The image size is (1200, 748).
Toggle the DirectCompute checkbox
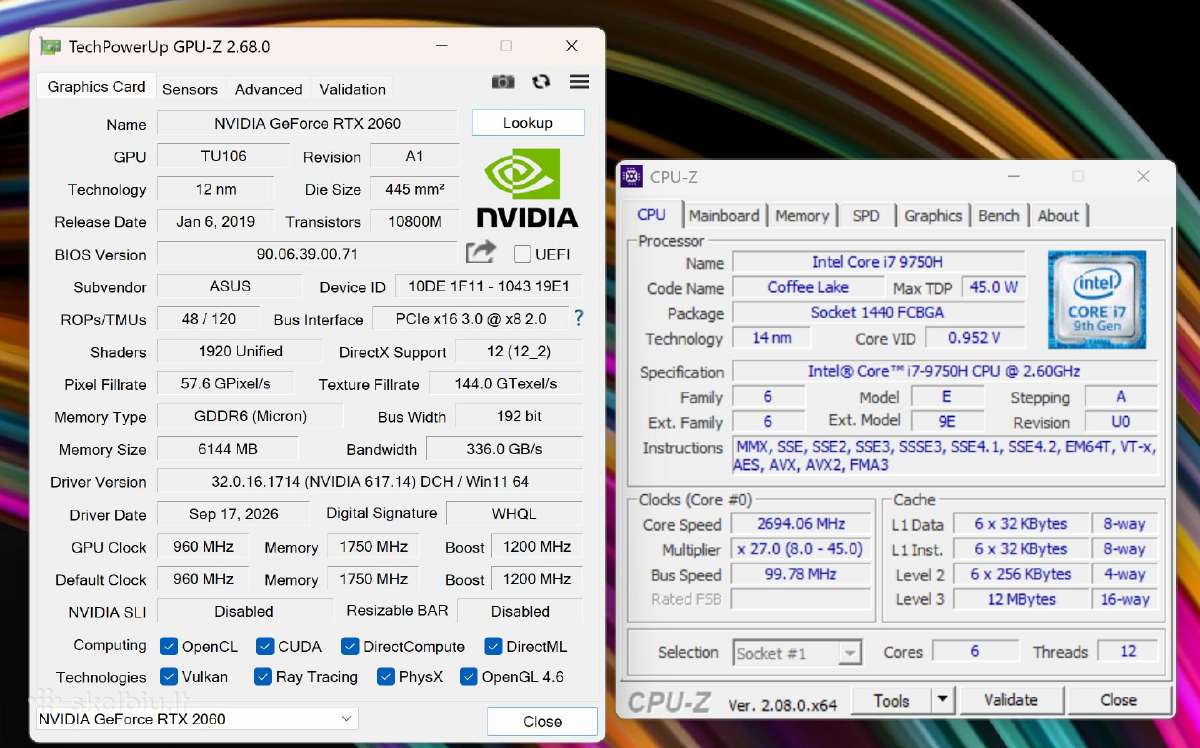tap(350, 646)
